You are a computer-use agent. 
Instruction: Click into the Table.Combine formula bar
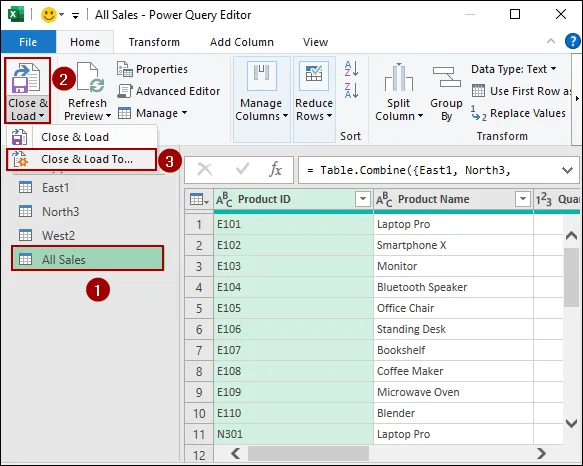pos(428,170)
